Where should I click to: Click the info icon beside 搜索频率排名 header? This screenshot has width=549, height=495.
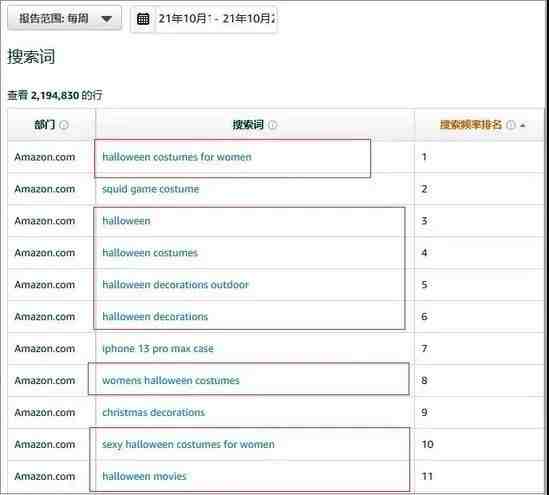click(511, 125)
